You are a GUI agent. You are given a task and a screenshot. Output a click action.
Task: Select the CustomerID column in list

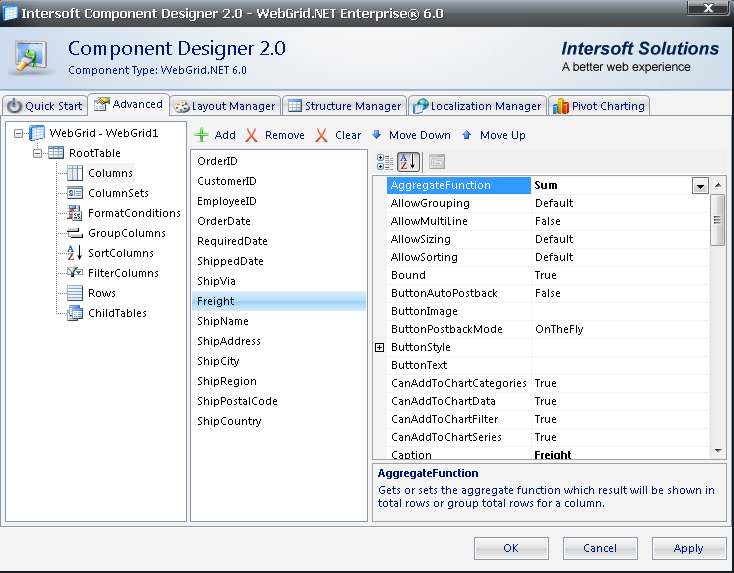[279, 181]
